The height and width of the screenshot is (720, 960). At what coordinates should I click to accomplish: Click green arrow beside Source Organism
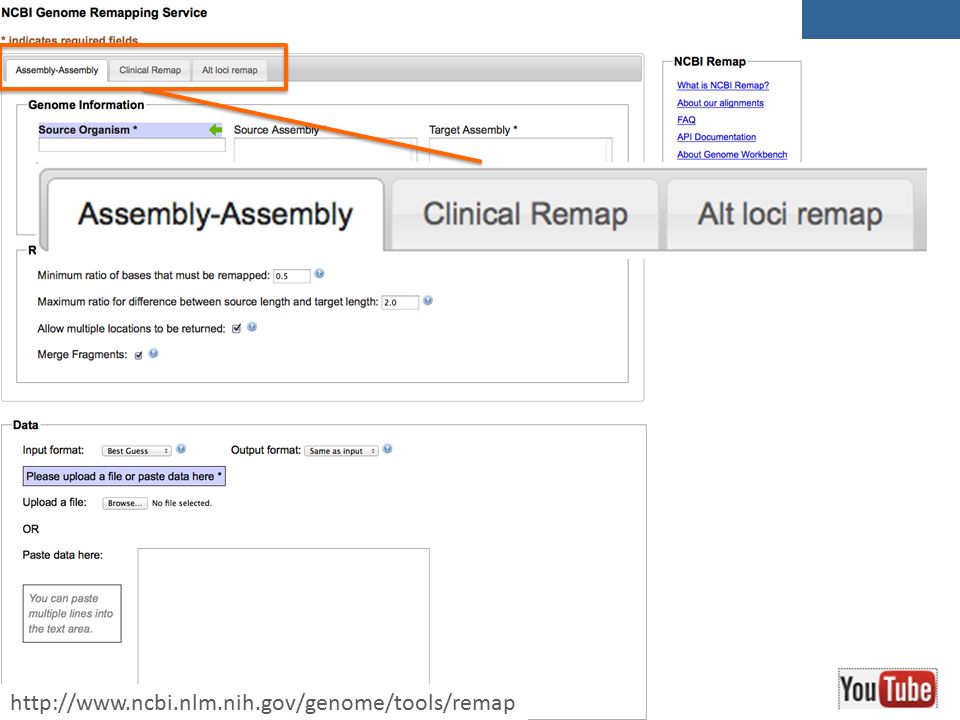pos(216,129)
